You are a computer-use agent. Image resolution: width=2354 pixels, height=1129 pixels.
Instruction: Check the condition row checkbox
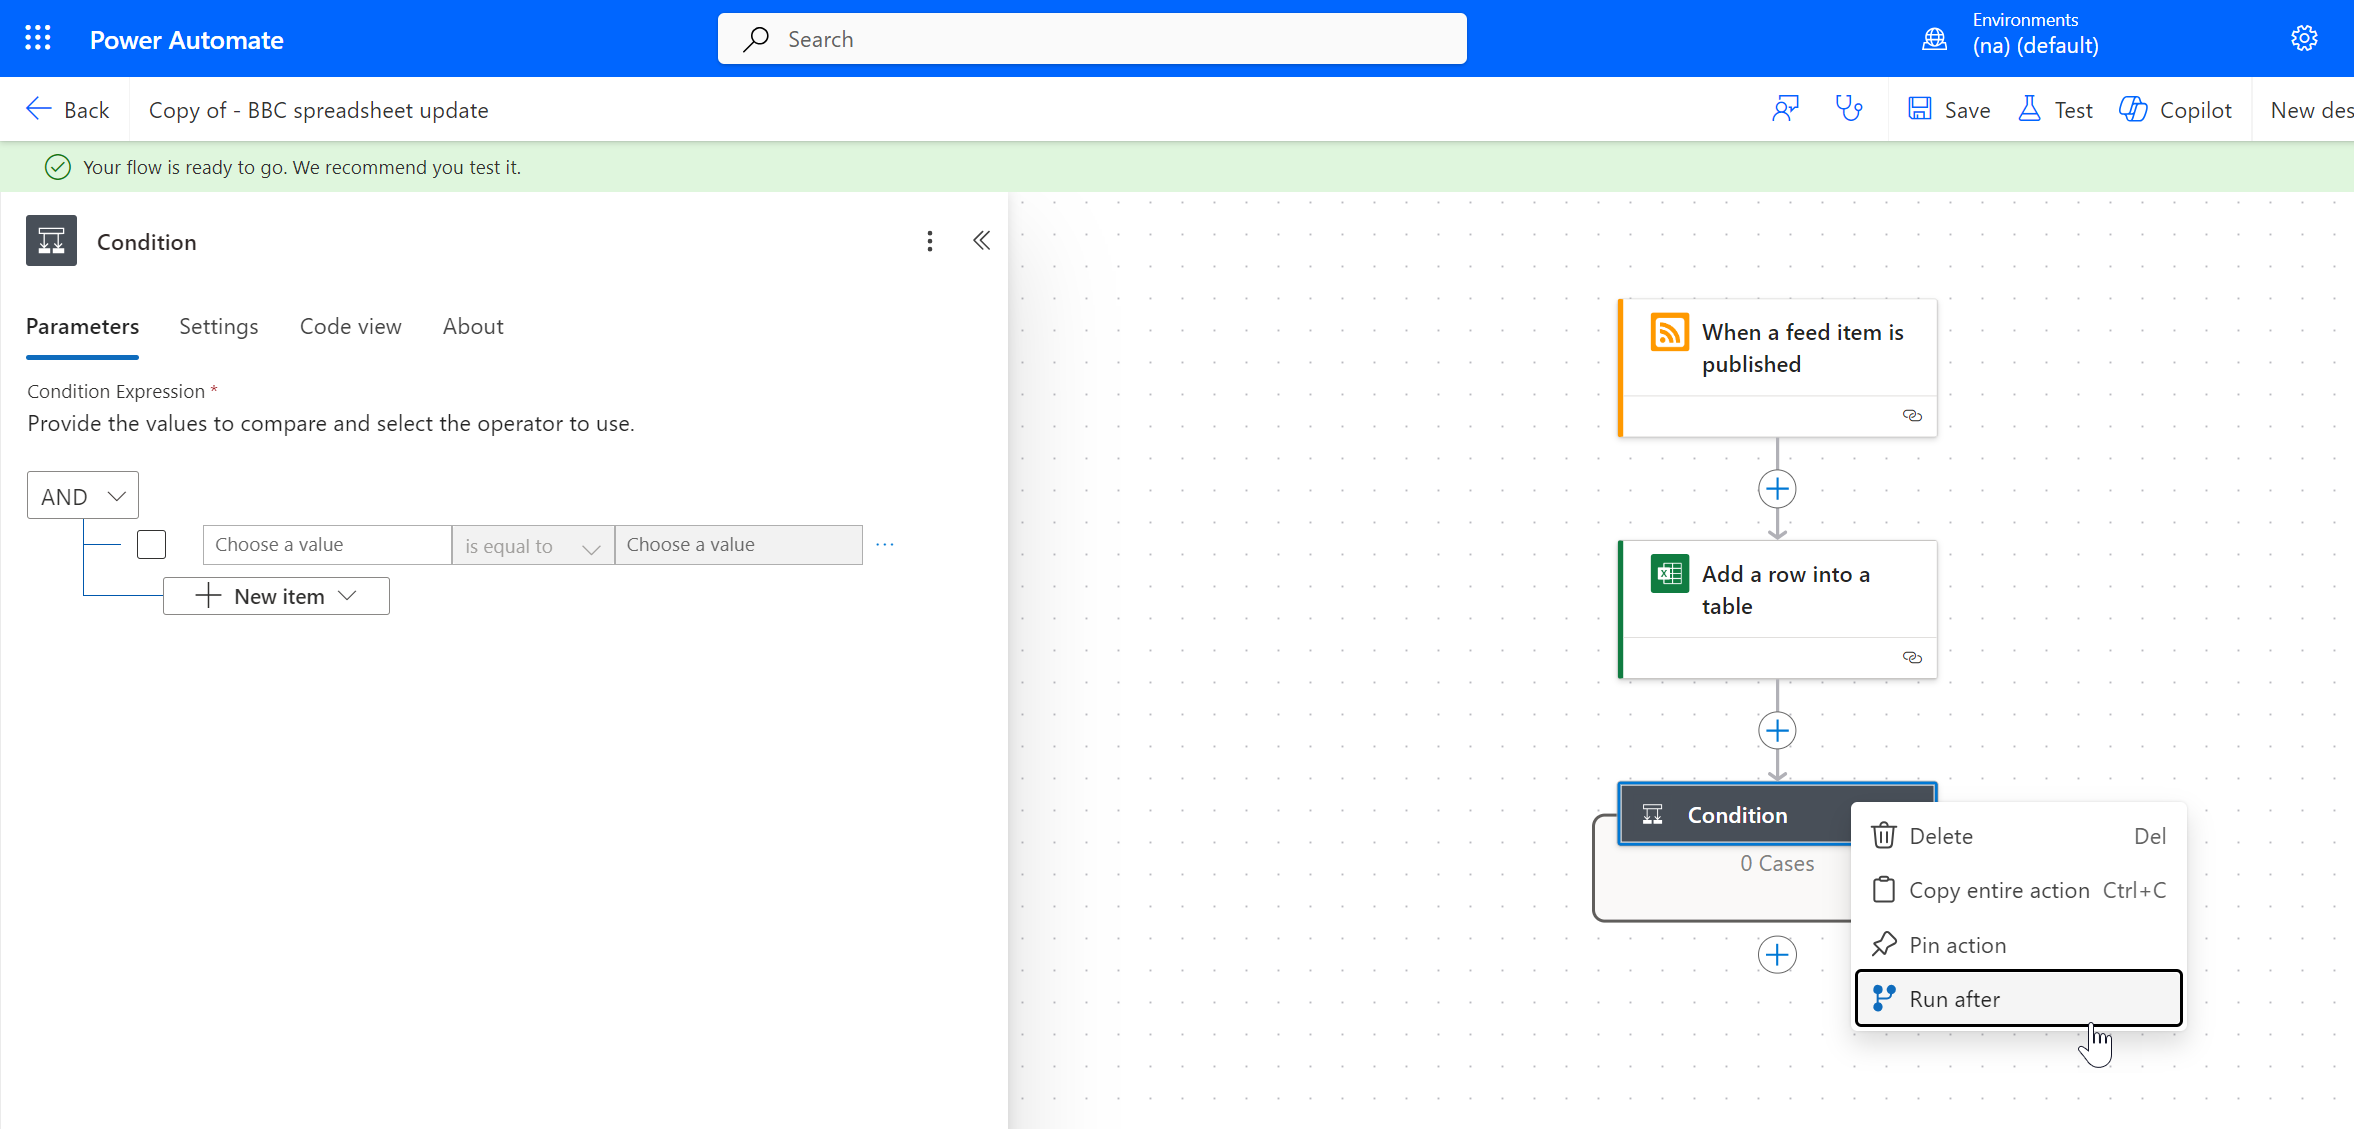pos(152,545)
